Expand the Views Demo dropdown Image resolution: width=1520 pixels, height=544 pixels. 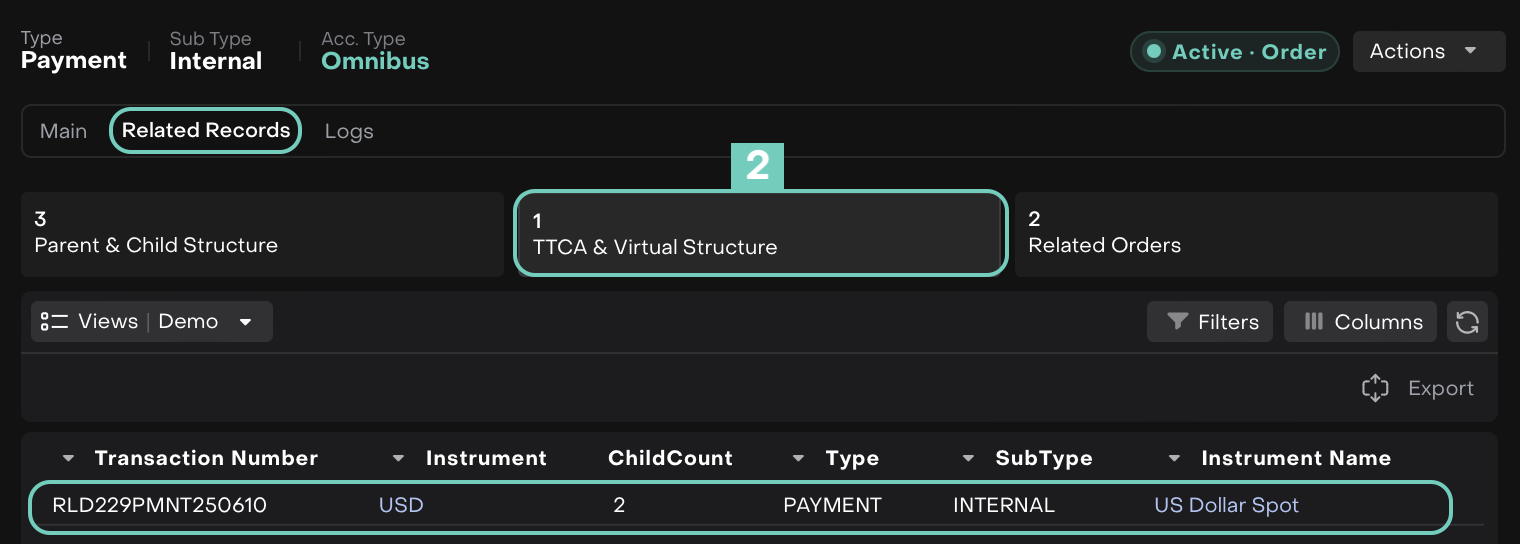click(x=245, y=322)
